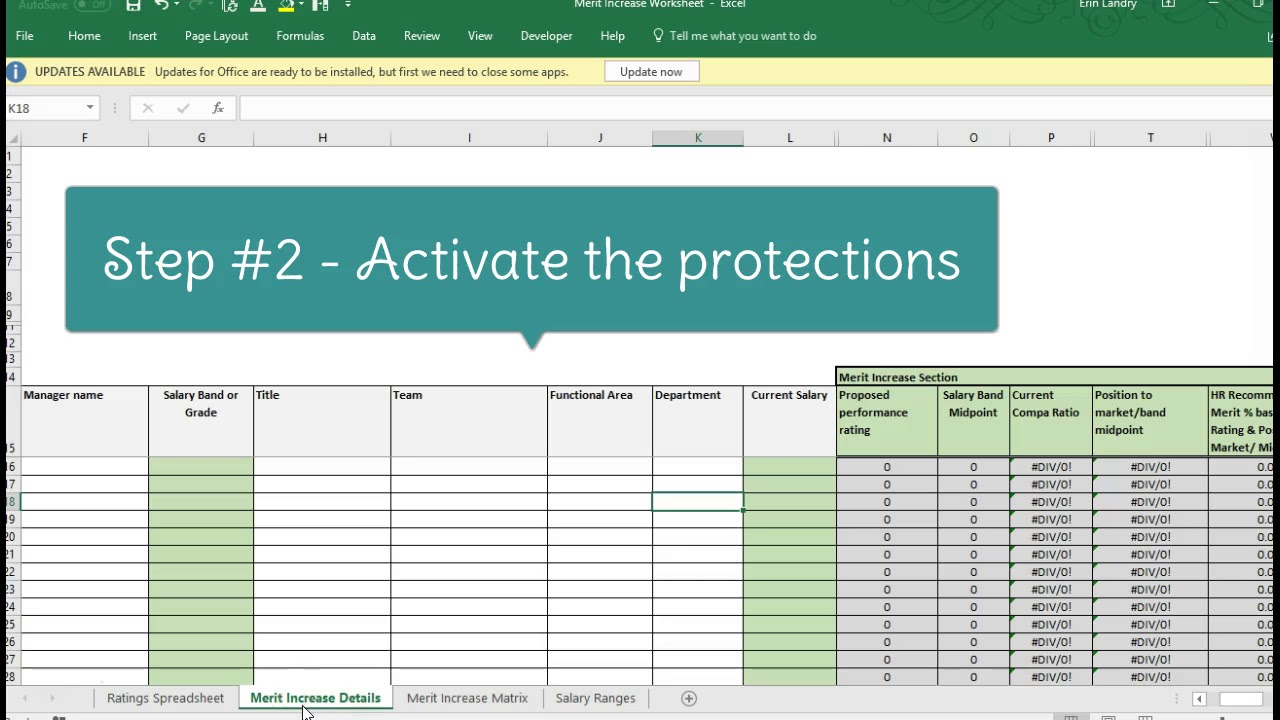Switch to the Ratings Spreadsheet sheet tab
The width and height of the screenshot is (1280, 720).
(166, 698)
